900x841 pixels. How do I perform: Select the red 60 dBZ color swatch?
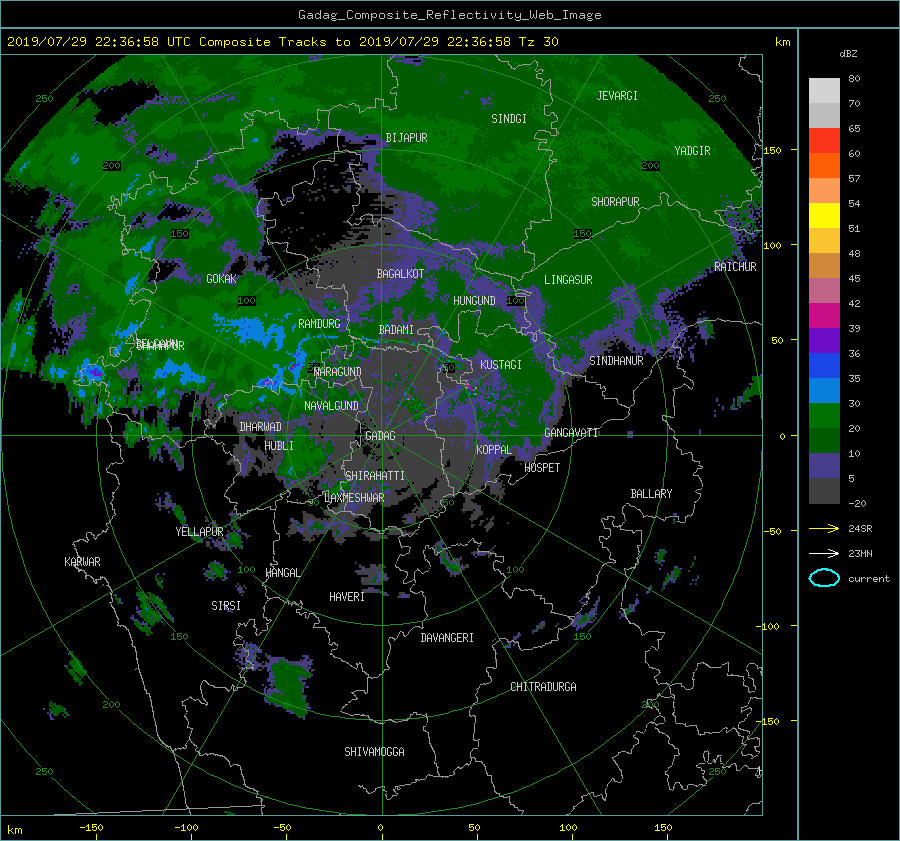pos(824,141)
